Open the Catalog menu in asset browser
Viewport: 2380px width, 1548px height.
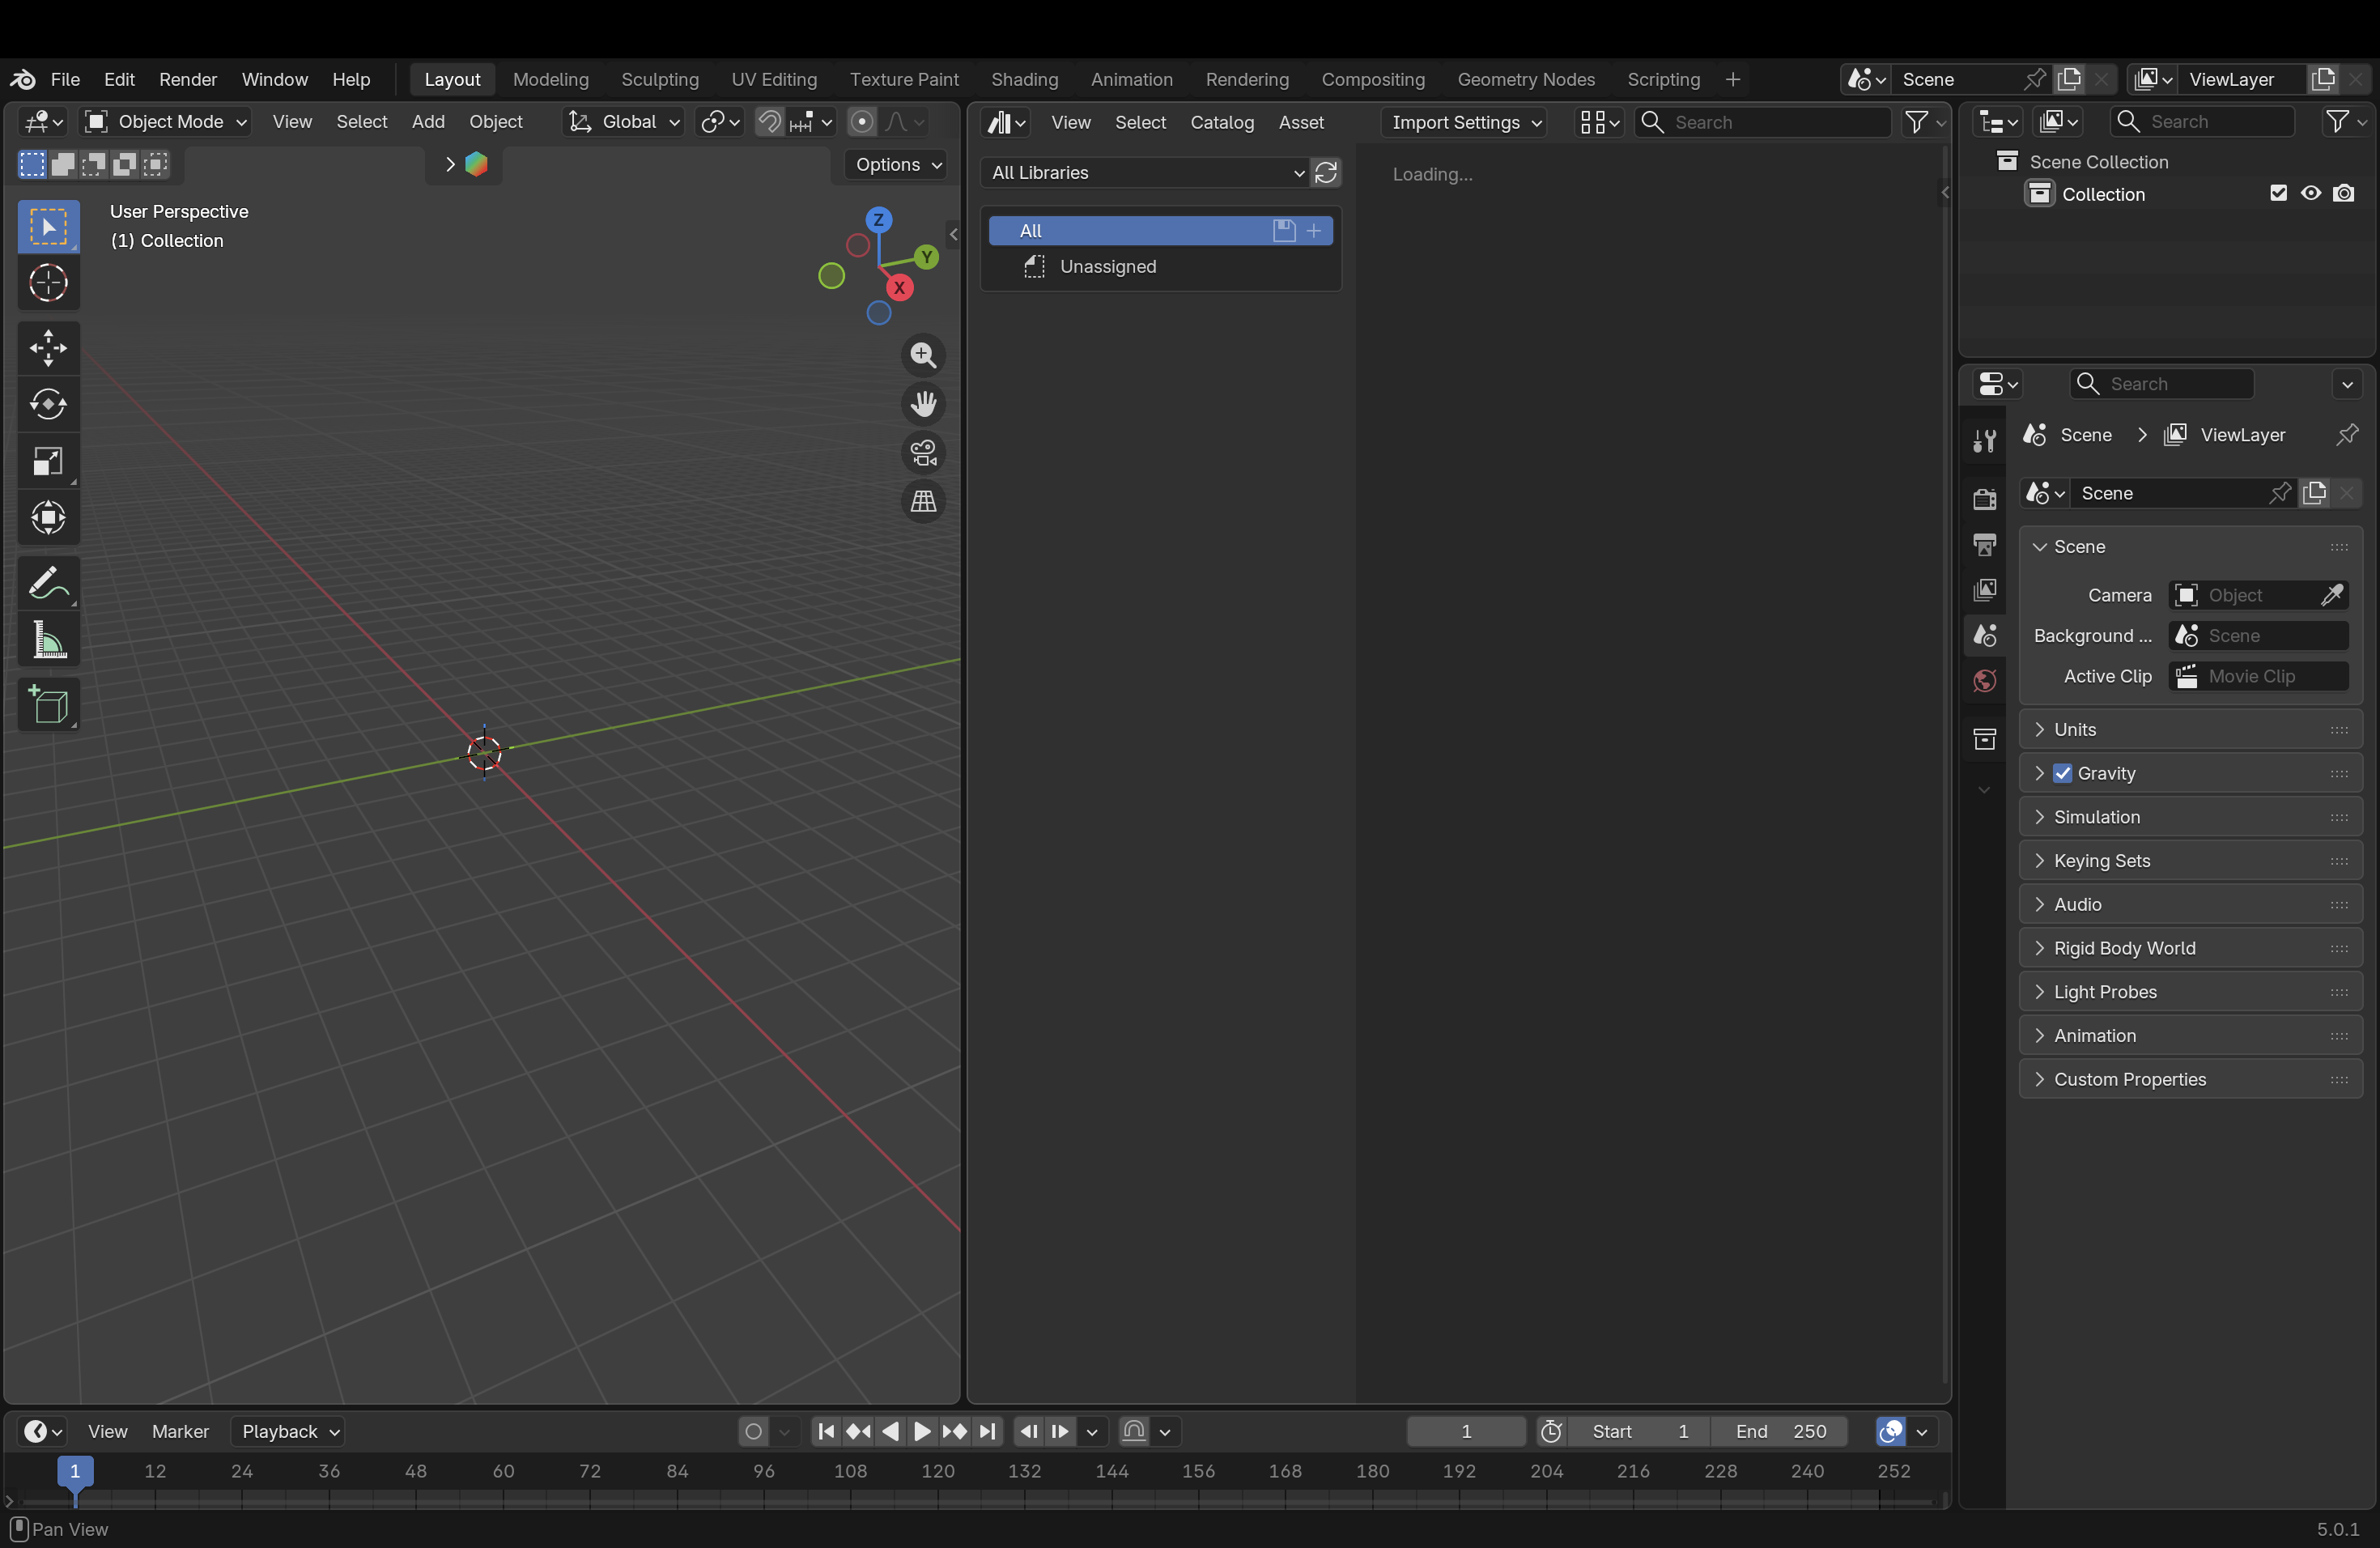[x=1221, y=122]
